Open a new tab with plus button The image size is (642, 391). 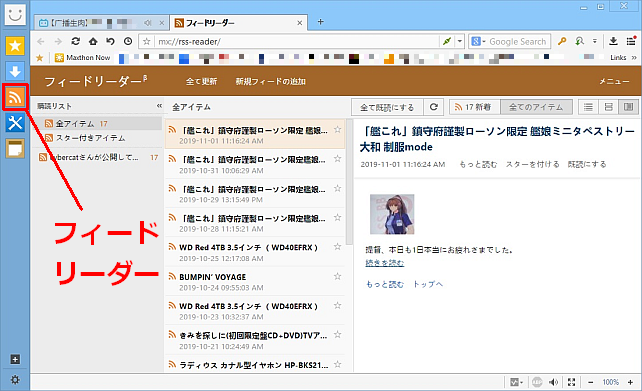coord(321,22)
